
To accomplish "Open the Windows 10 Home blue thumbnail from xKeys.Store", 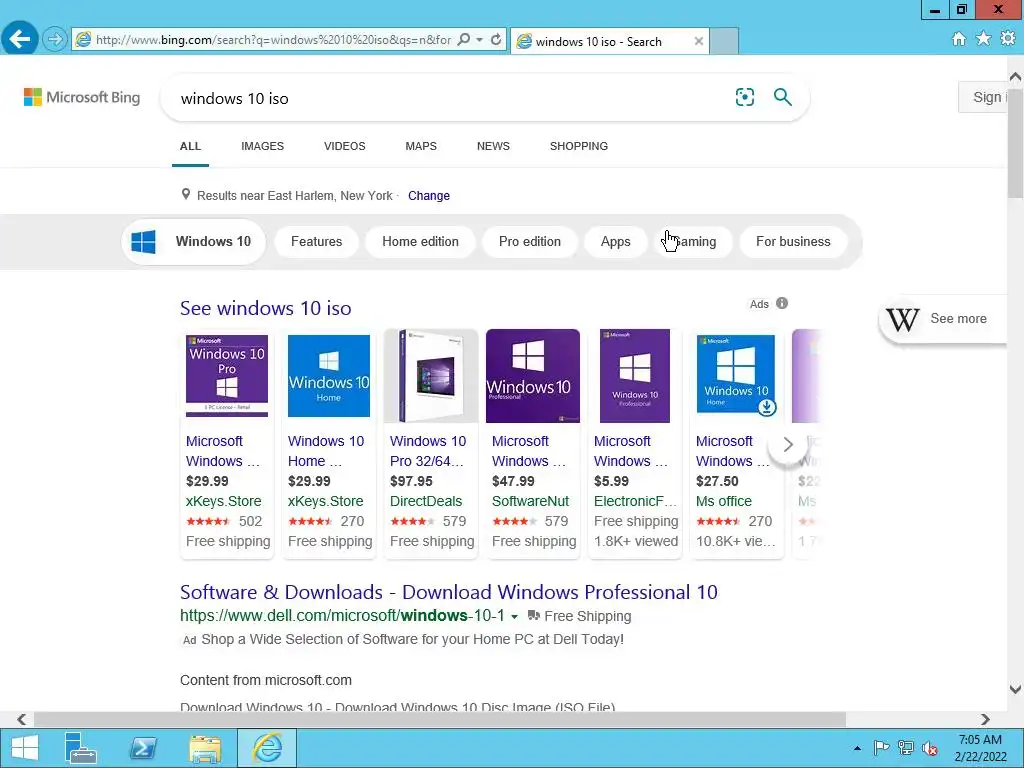I will click(328, 376).
